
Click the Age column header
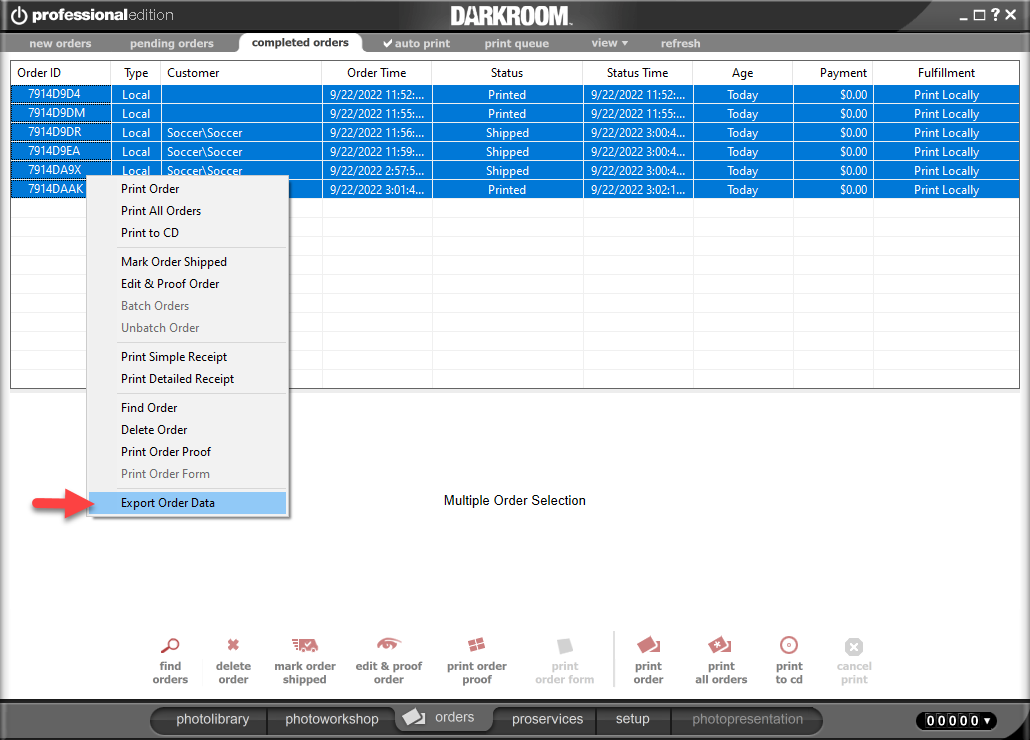[x=742, y=73]
